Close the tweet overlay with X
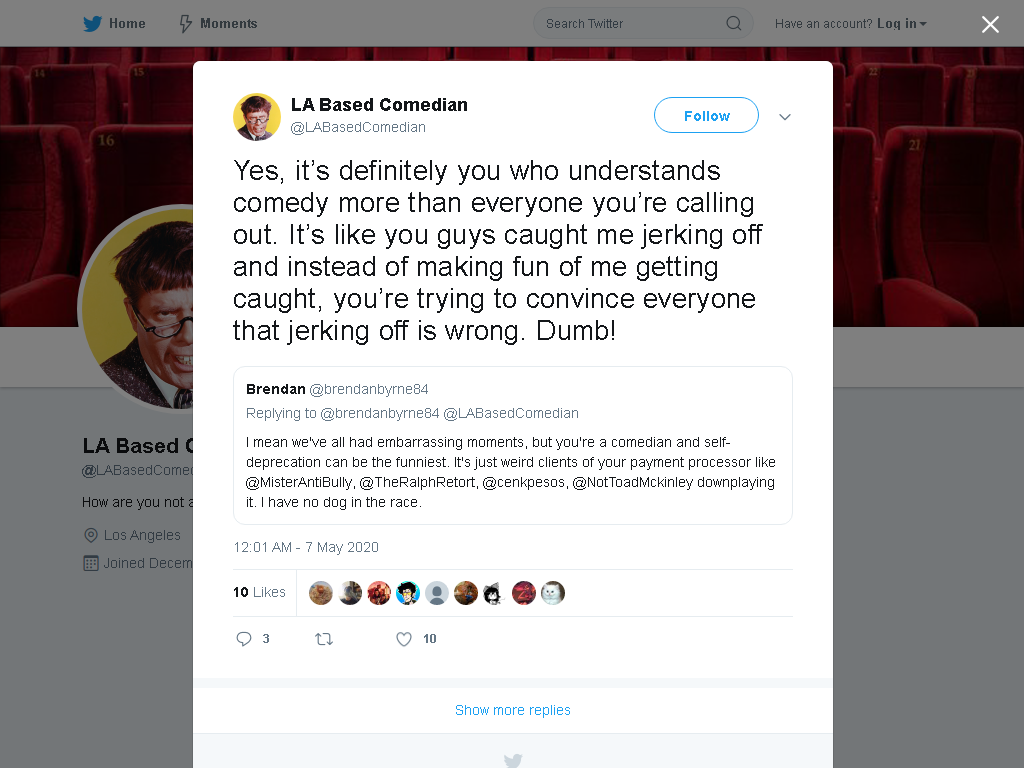 [990, 24]
